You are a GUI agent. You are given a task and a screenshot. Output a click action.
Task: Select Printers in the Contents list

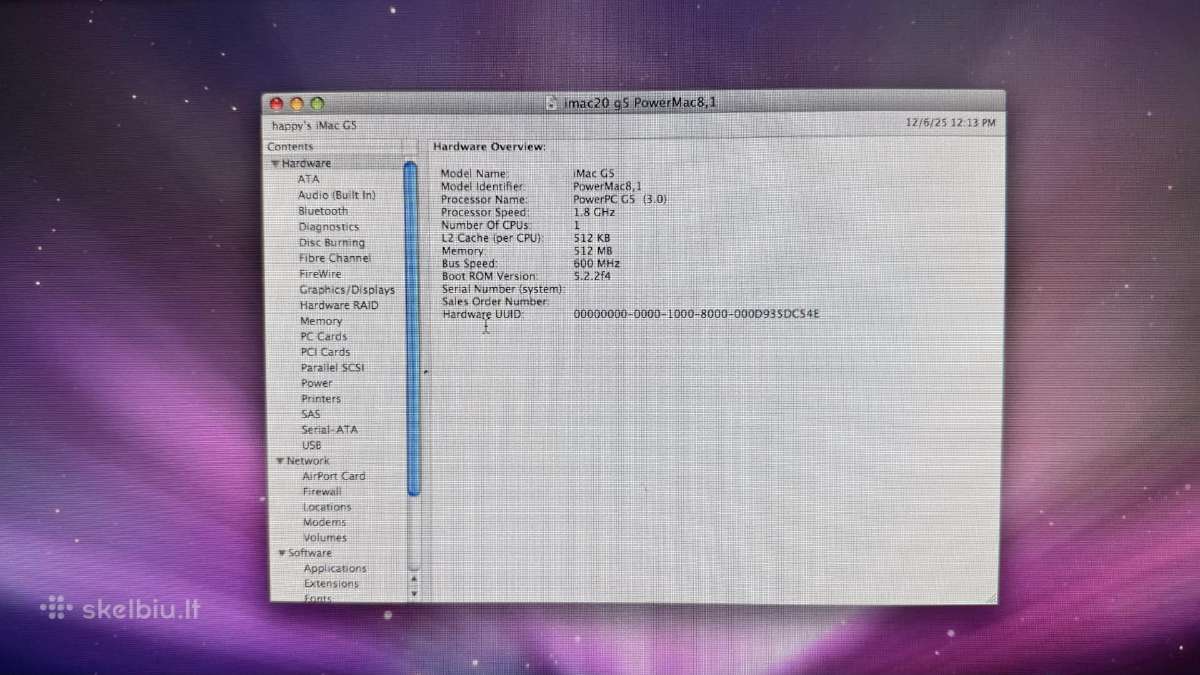tap(321, 399)
